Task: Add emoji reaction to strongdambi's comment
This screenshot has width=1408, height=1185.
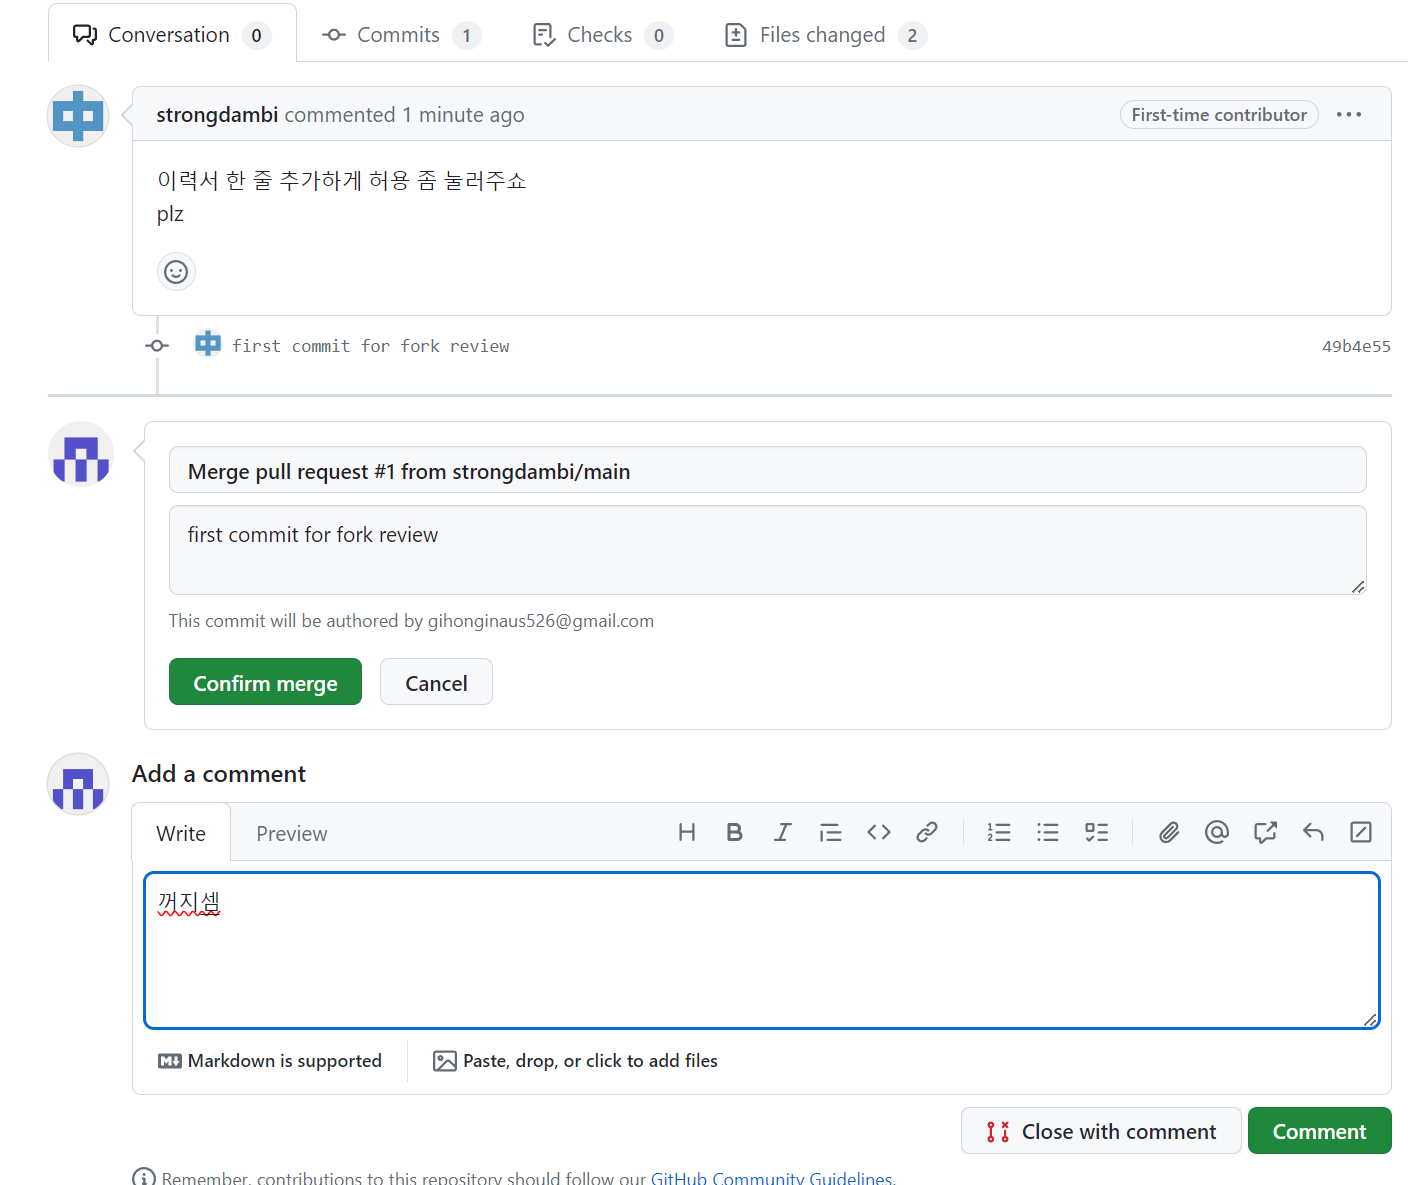Action: (x=176, y=272)
